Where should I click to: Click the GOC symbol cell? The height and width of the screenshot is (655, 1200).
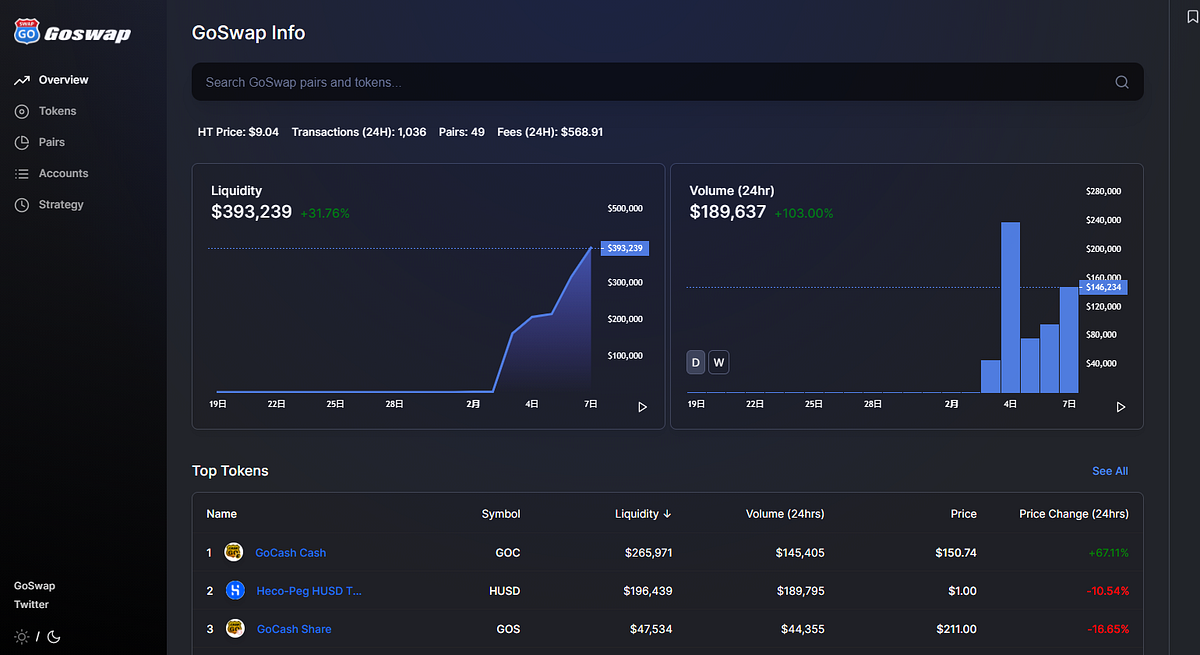coord(508,552)
